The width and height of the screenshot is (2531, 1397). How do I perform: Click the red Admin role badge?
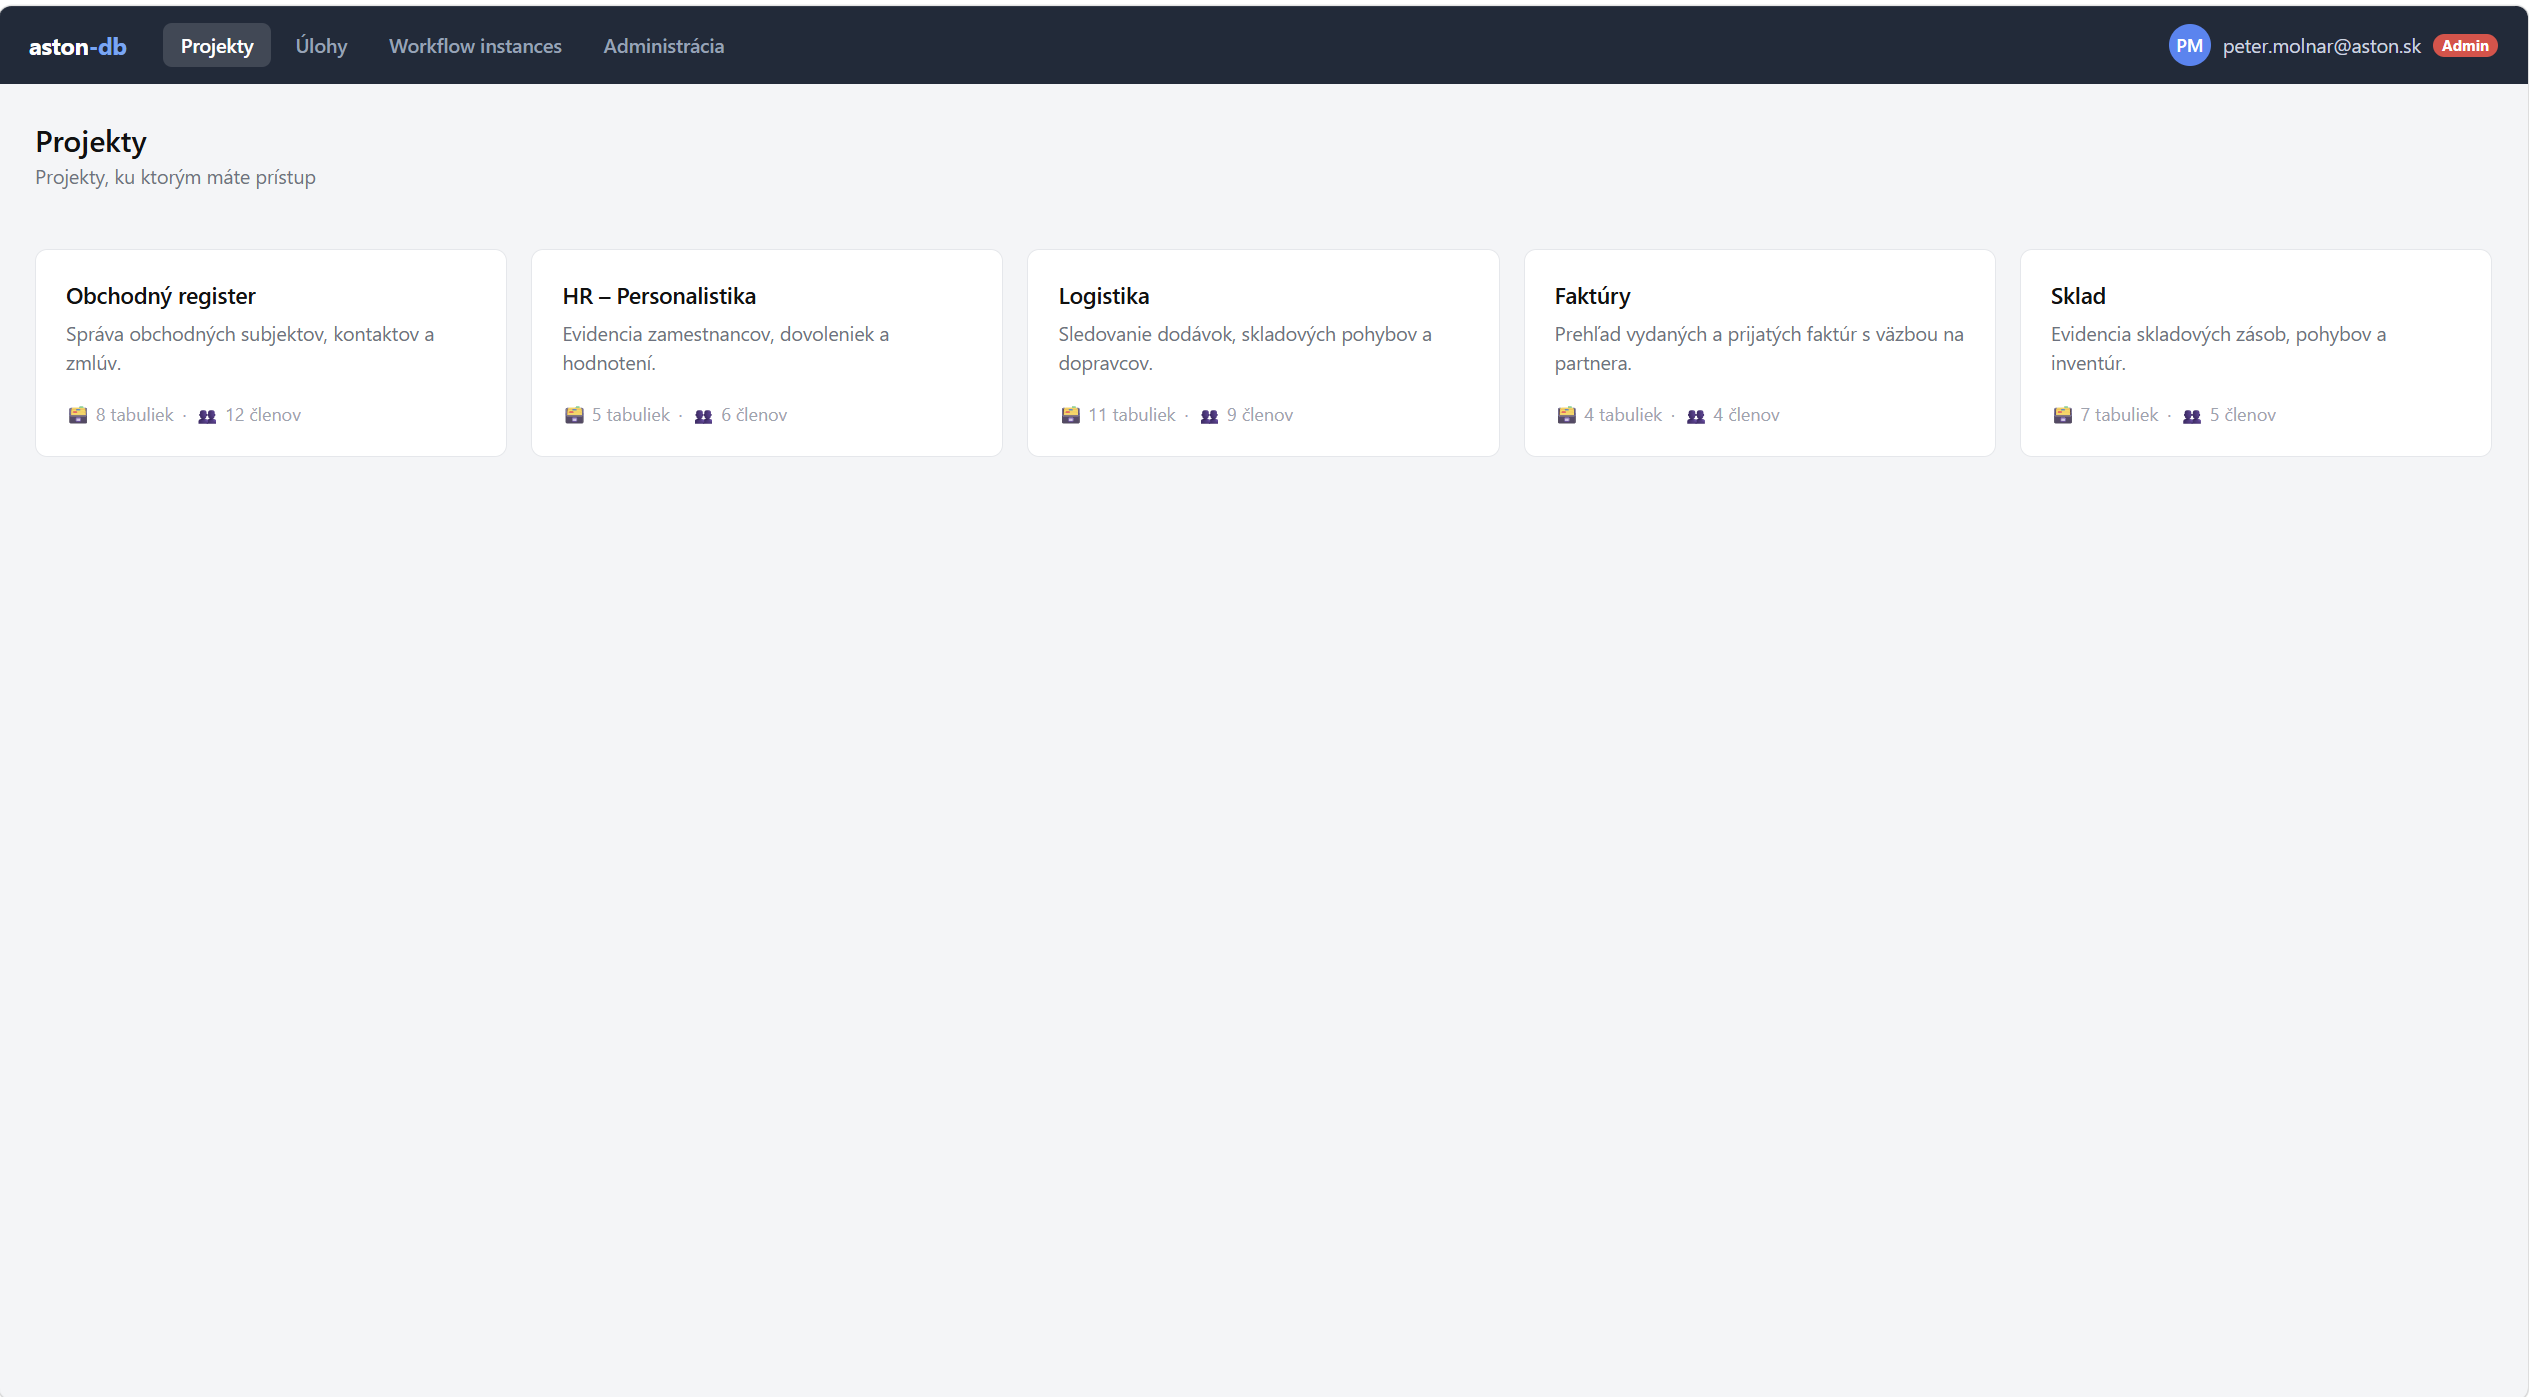tap(2464, 46)
